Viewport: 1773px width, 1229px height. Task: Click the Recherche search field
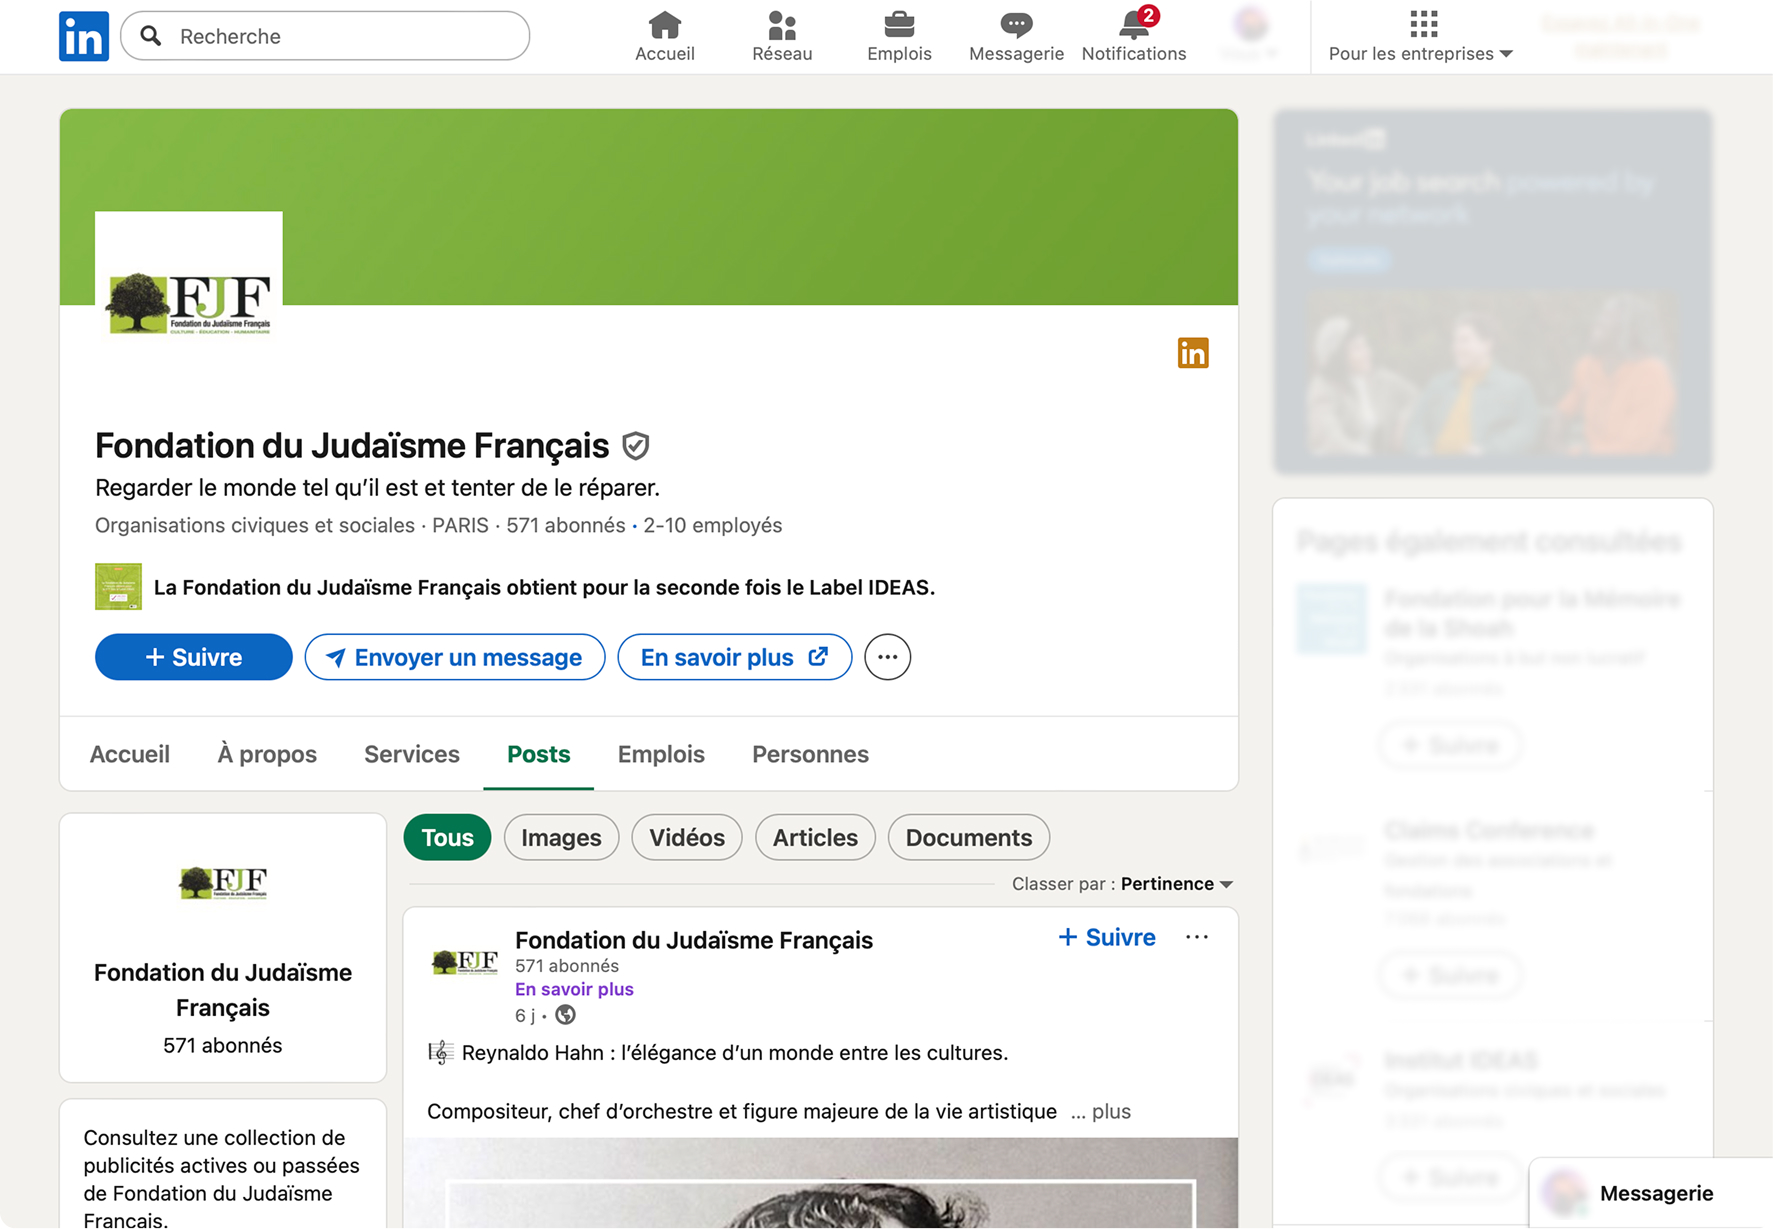[325, 36]
